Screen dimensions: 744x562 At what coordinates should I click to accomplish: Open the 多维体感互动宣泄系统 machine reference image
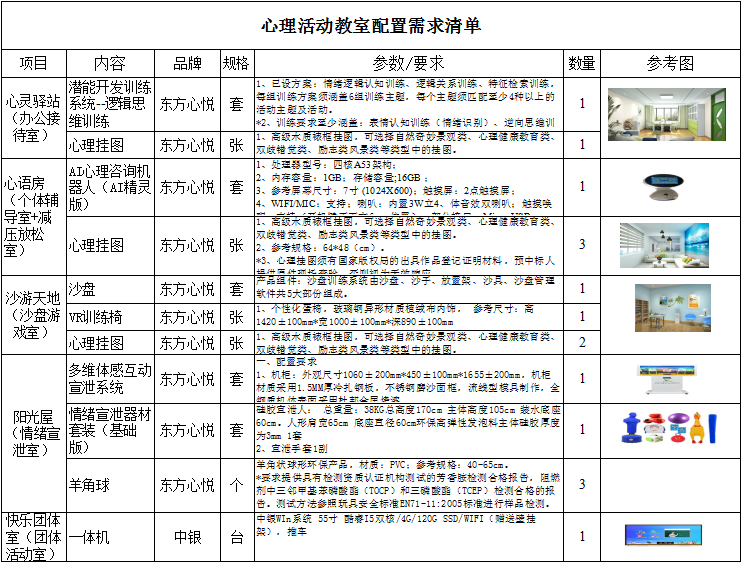[667, 380]
